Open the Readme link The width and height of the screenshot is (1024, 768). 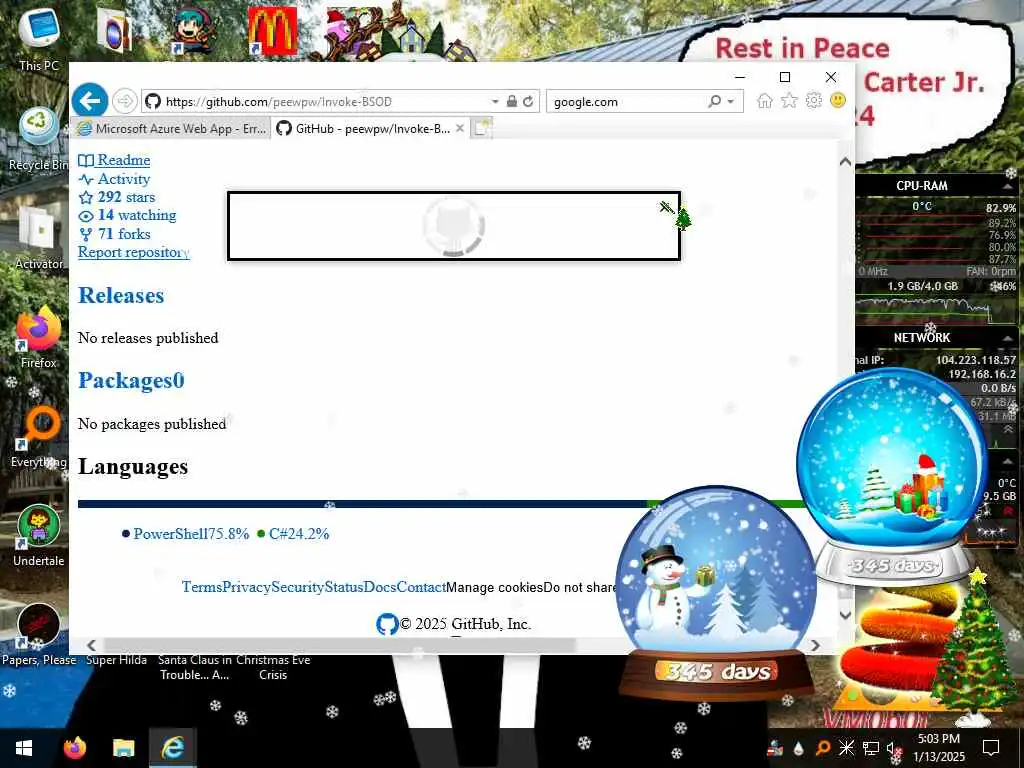[x=114, y=160]
